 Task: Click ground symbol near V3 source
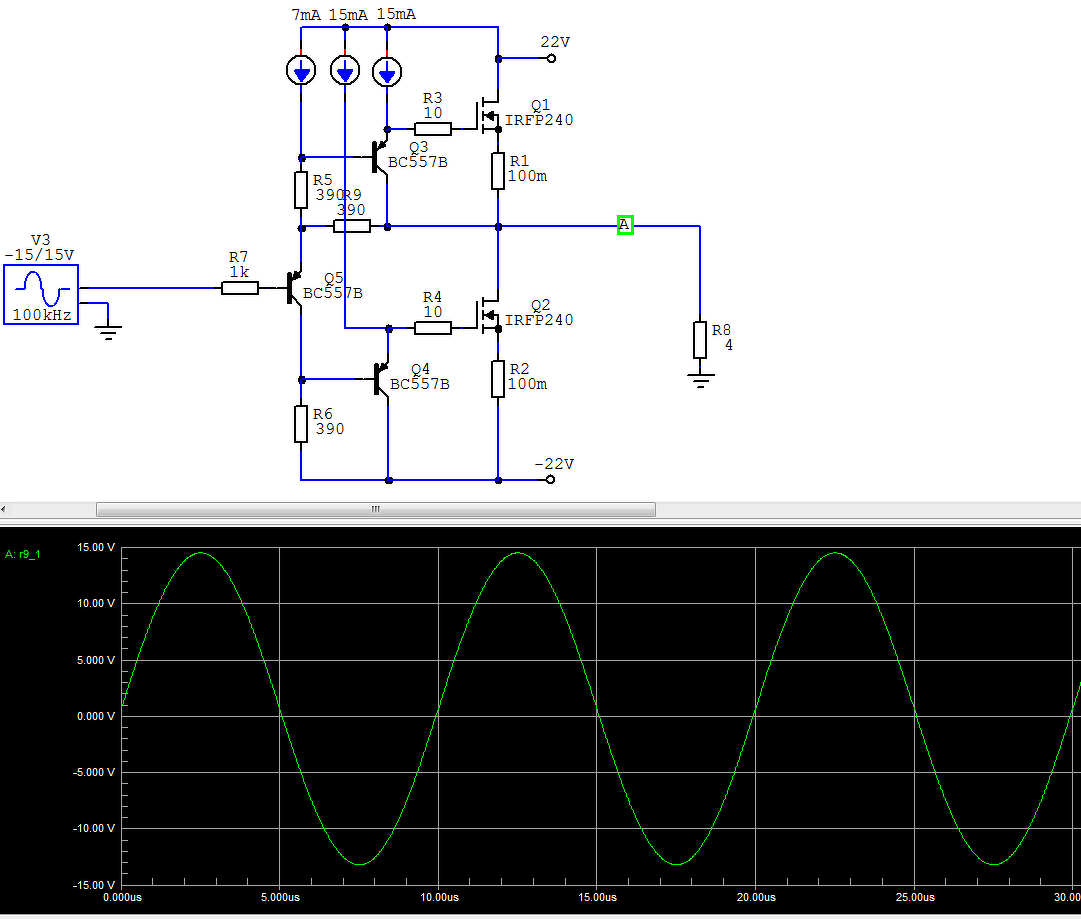click(x=108, y=333)
